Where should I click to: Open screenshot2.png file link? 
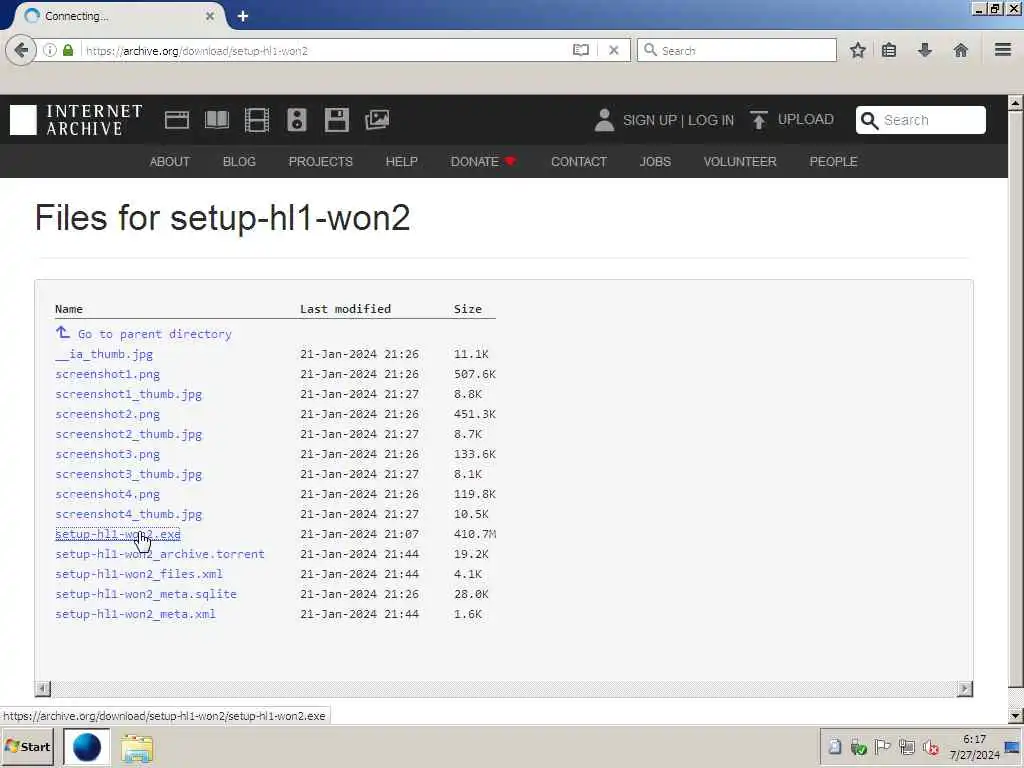coord(108,414)
